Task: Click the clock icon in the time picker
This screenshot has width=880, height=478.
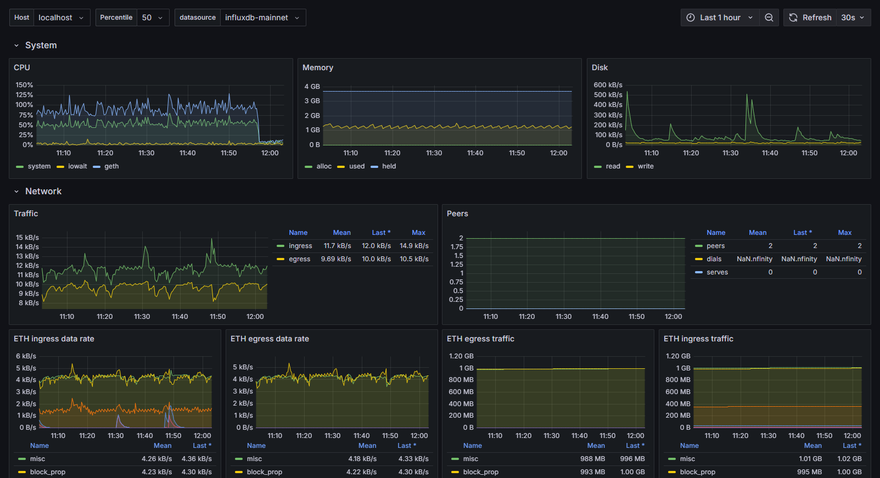Action: coord(690,18)
